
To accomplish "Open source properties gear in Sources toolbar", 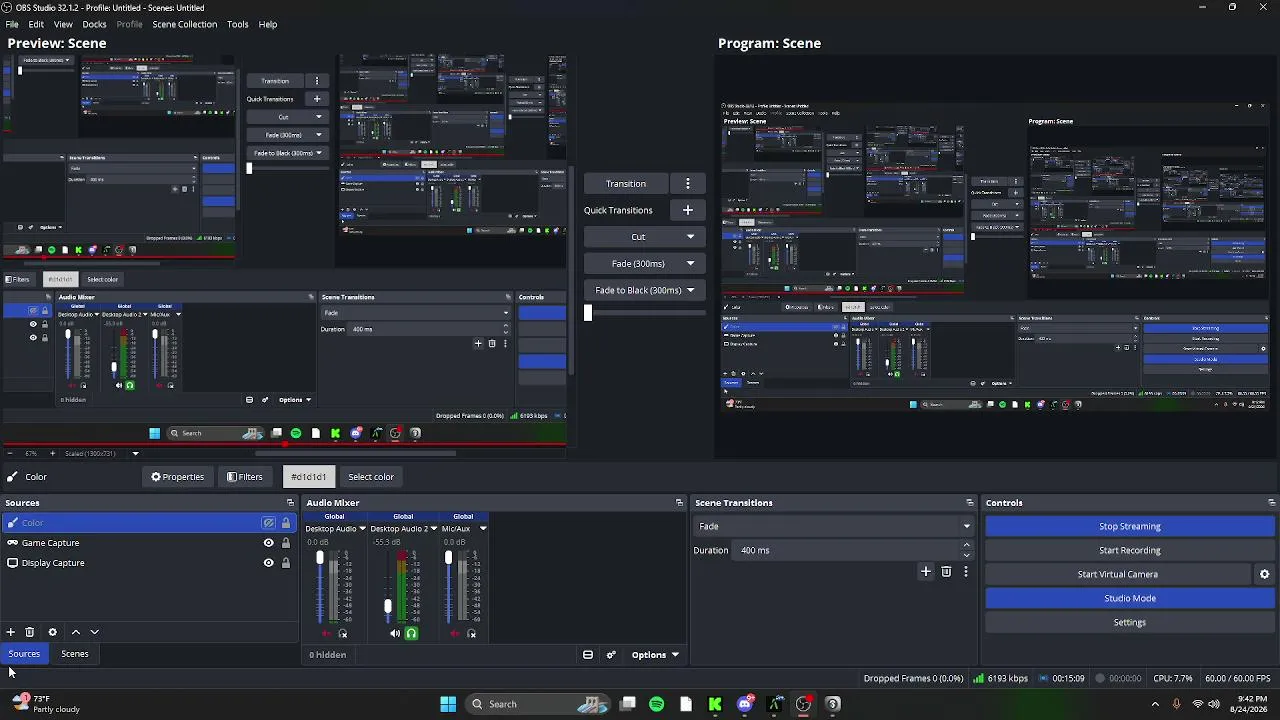I will 53,632.
